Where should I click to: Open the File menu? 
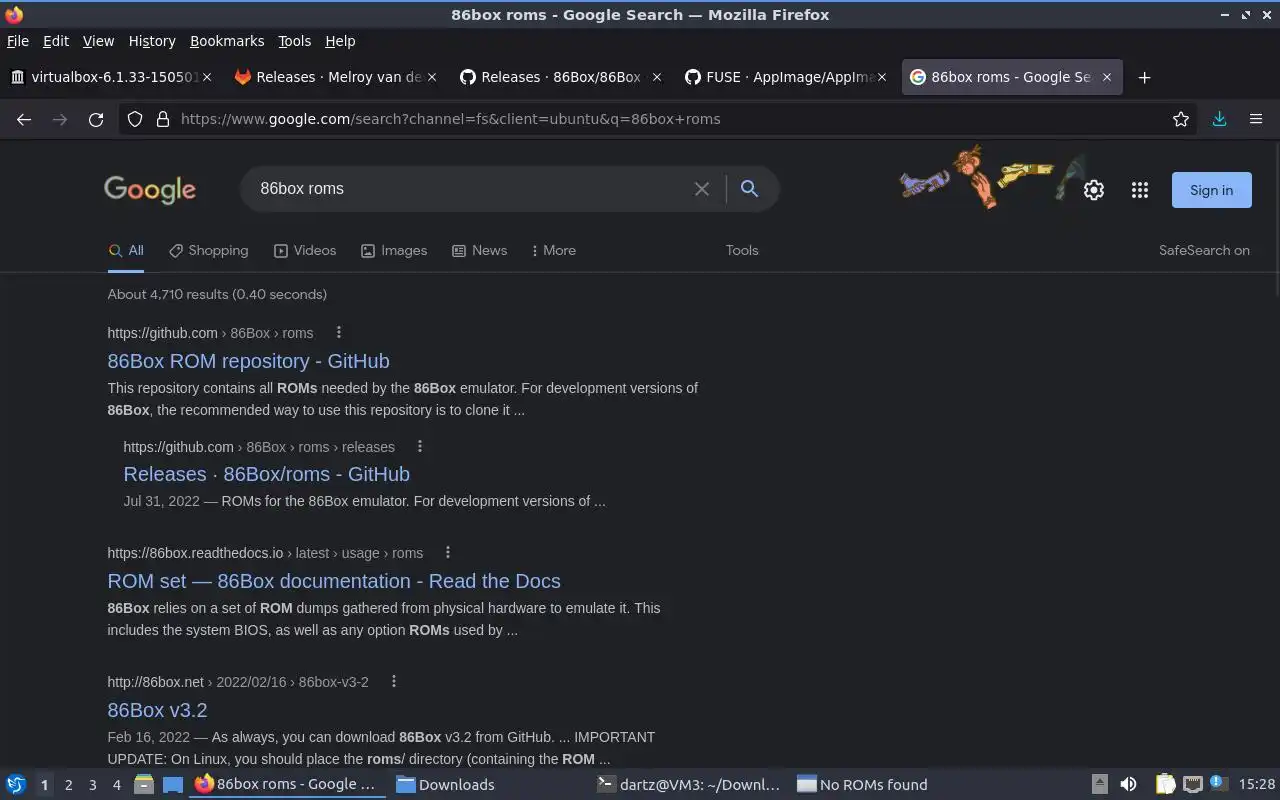pyautogui.click(x=18, y=41)
